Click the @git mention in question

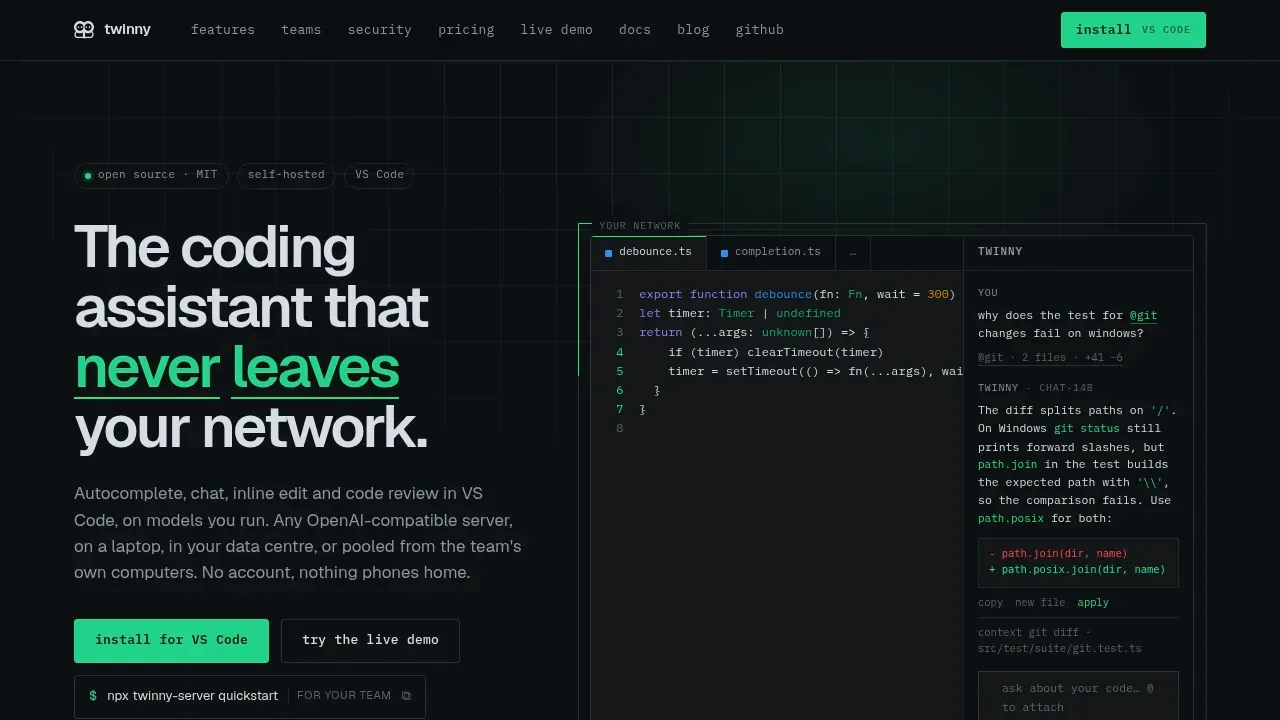click(1143, 315)
